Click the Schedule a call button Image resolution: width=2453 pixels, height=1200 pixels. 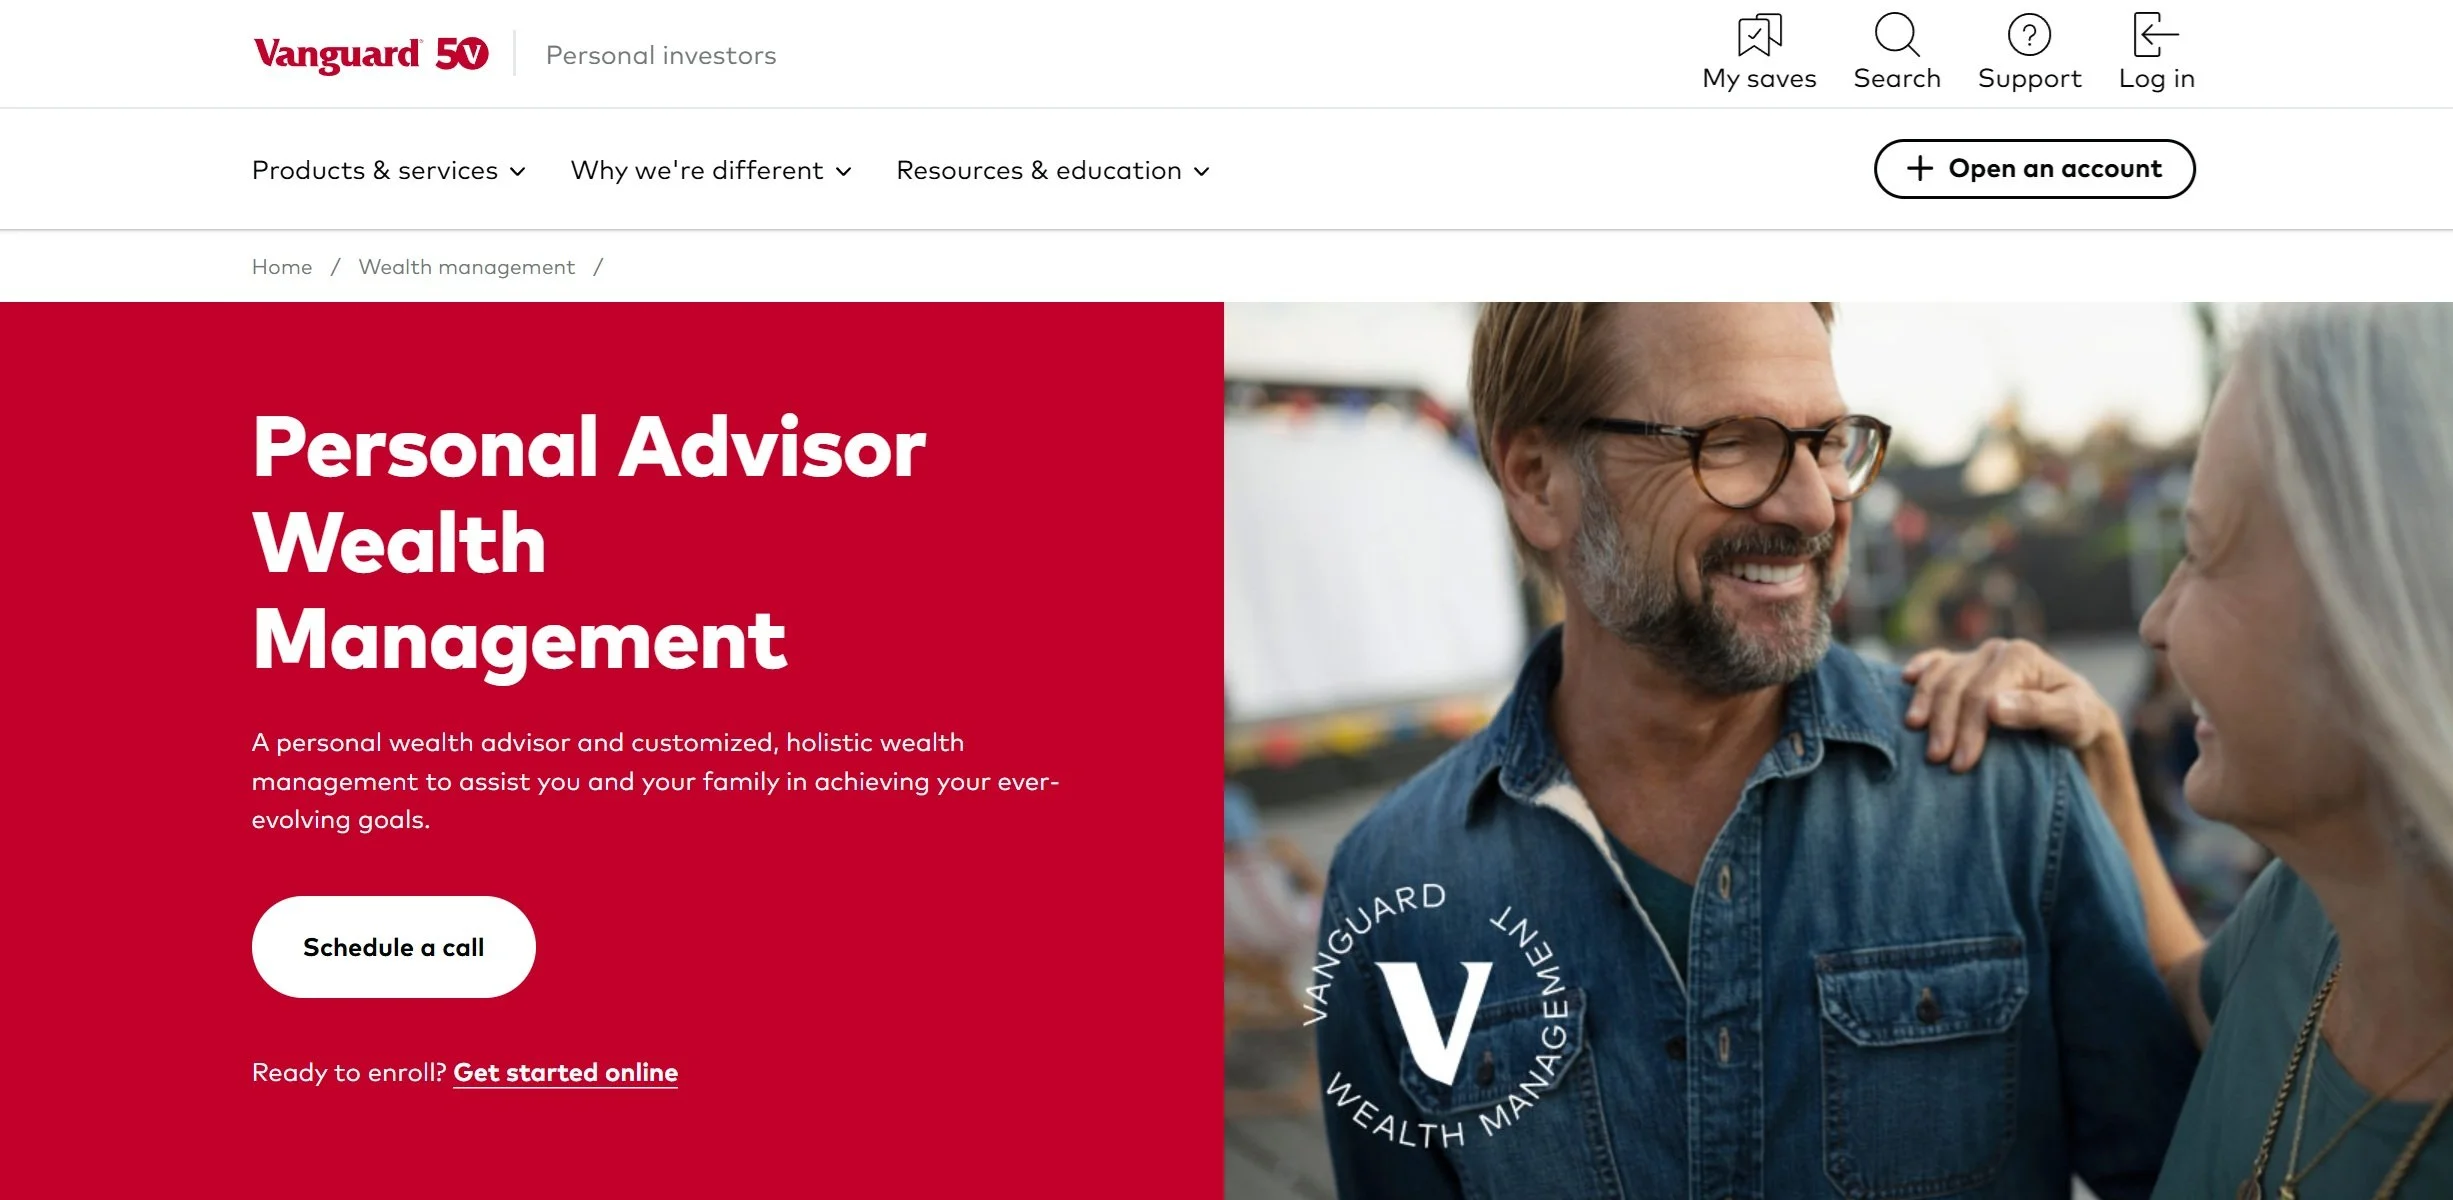coord(393,946)
